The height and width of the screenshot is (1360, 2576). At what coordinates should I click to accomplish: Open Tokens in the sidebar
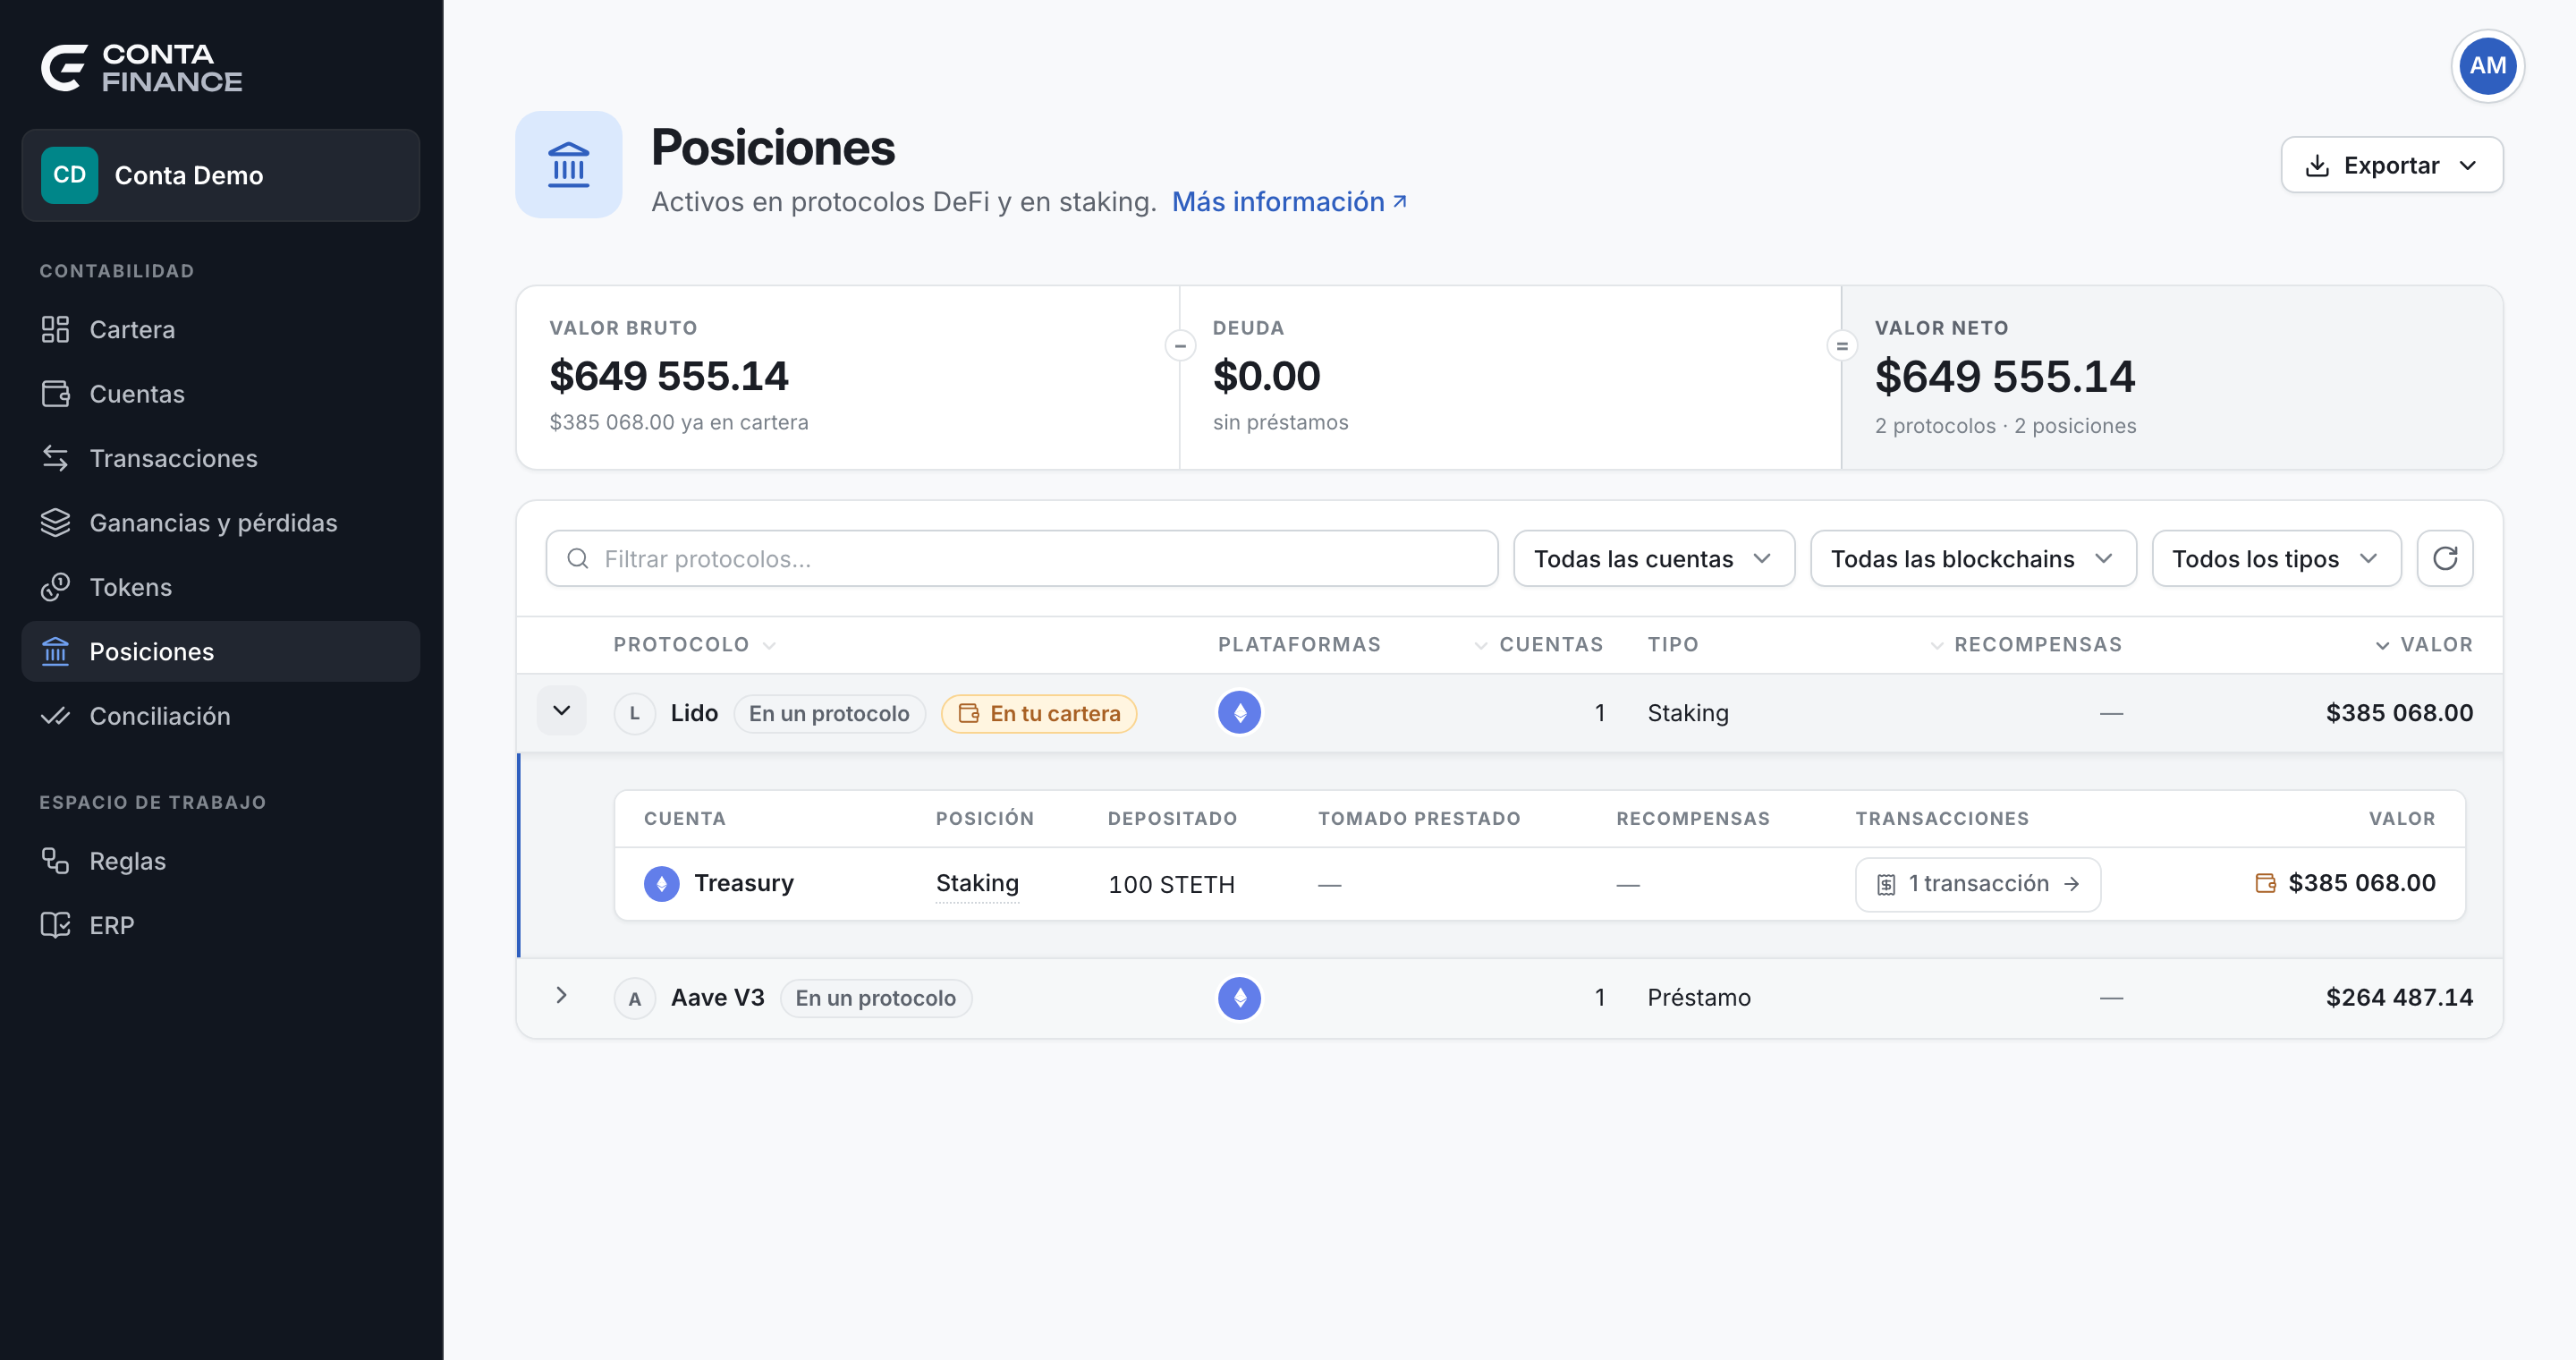[220, 587]
